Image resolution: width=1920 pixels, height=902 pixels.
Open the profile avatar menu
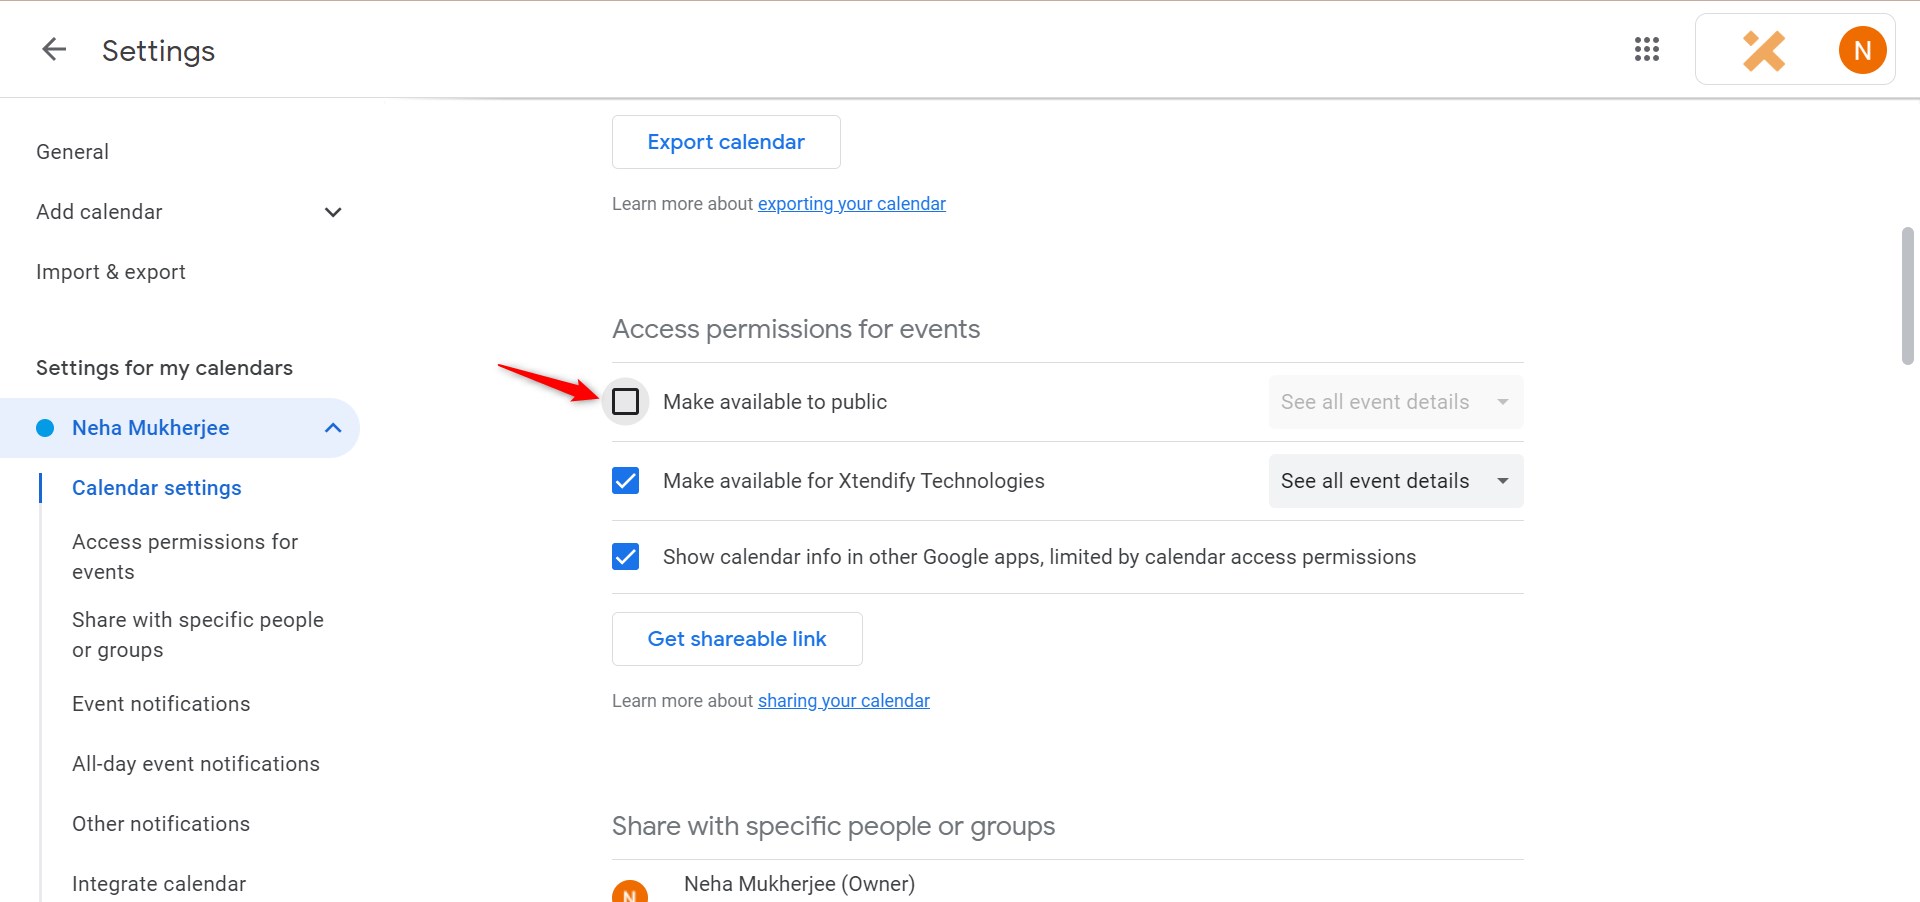[1861, 49]
